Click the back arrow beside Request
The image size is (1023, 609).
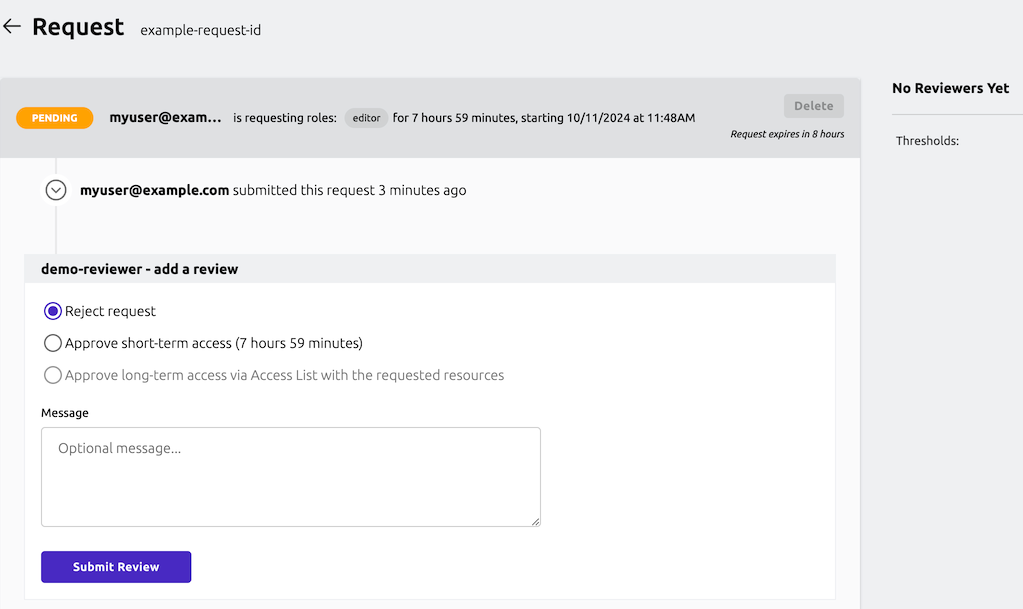(12, 26)
